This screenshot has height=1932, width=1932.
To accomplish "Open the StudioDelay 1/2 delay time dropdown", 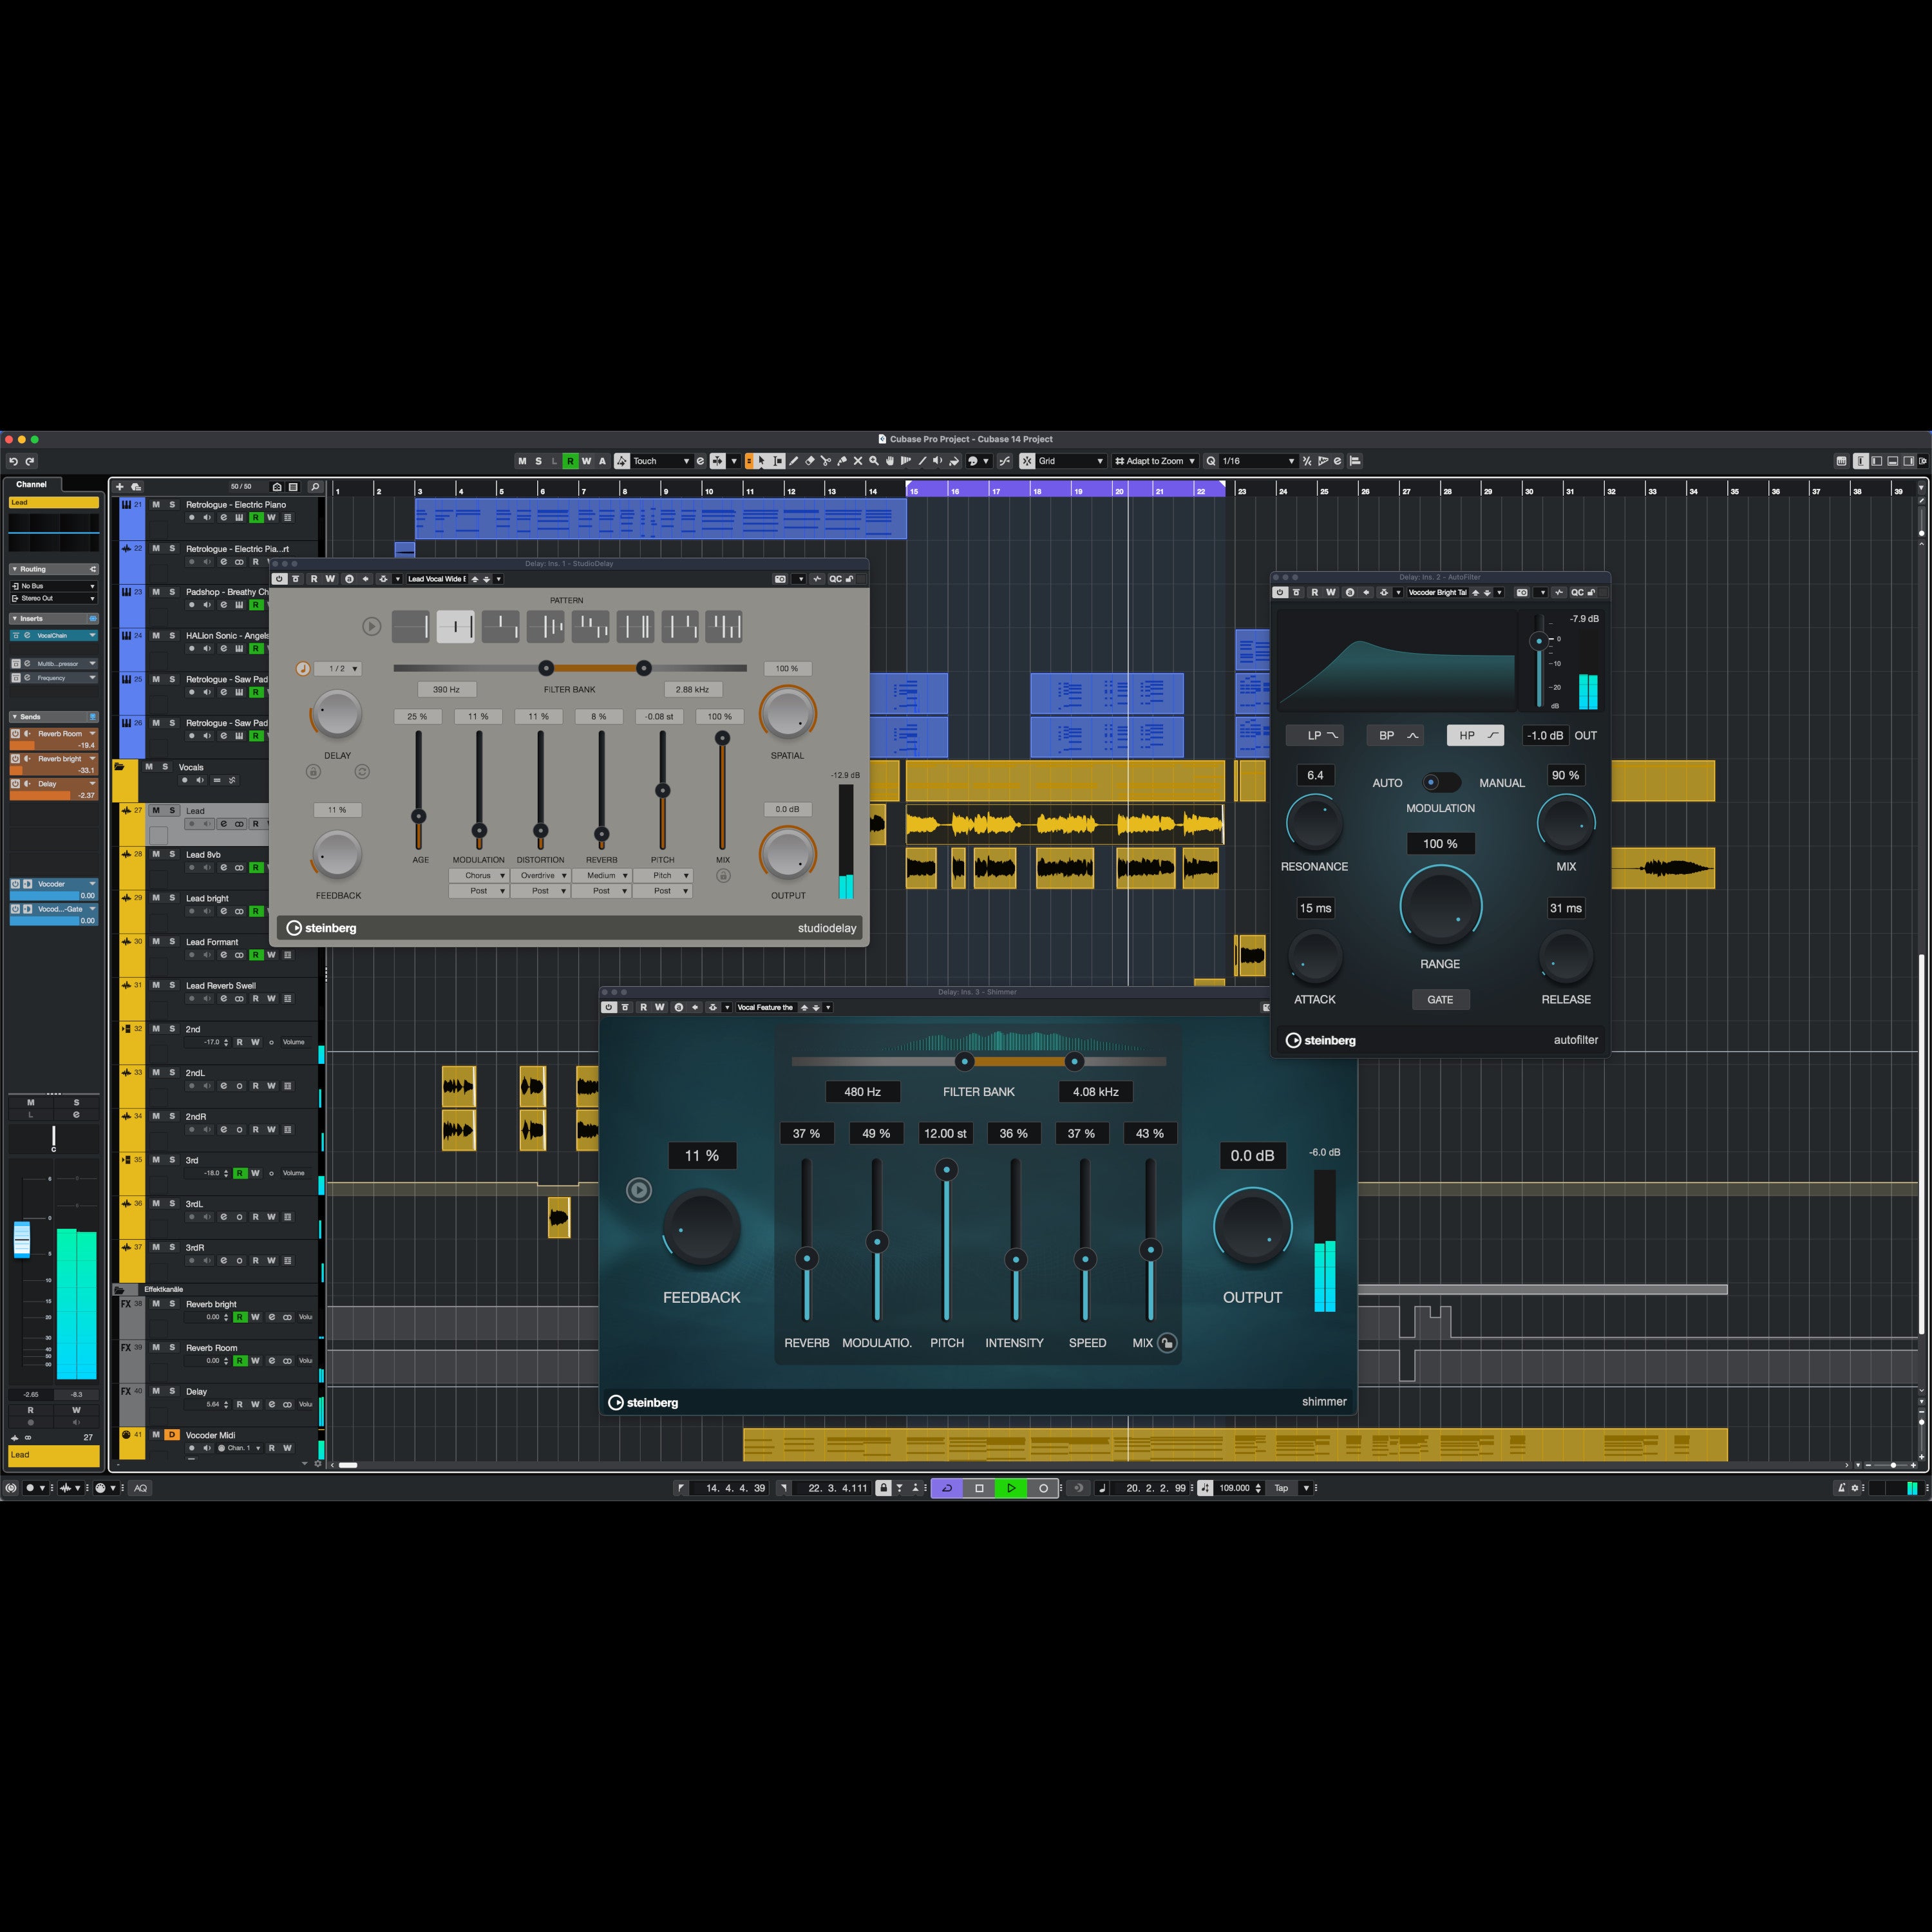I will pyautogui.click(x=338, y=669).
